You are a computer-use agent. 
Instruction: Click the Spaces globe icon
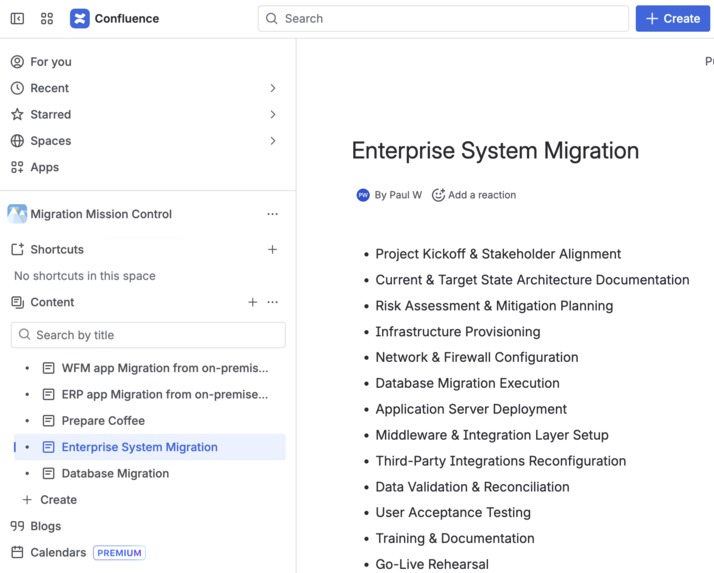(x=17, y=141)
